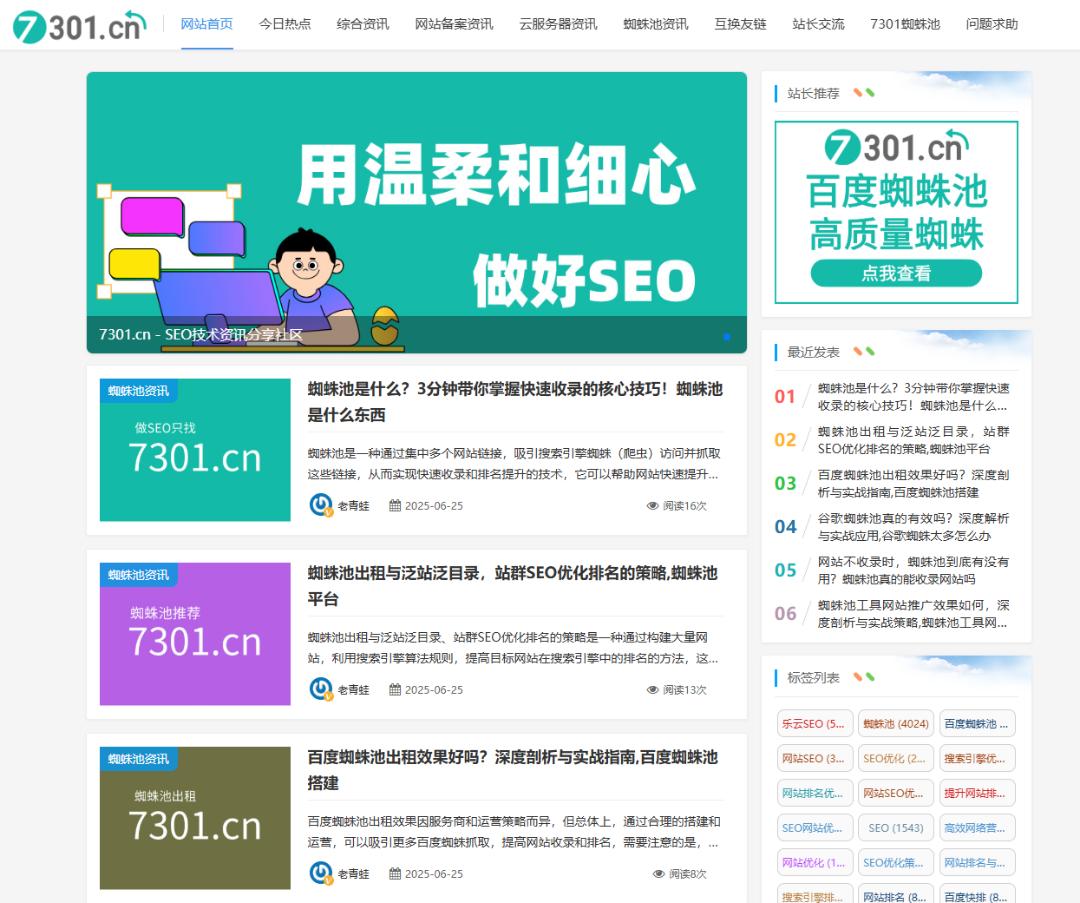
Task: Click author name 老青蛙 under 蜘蛛池是什么 article
Action: click(x=353, y=506)
